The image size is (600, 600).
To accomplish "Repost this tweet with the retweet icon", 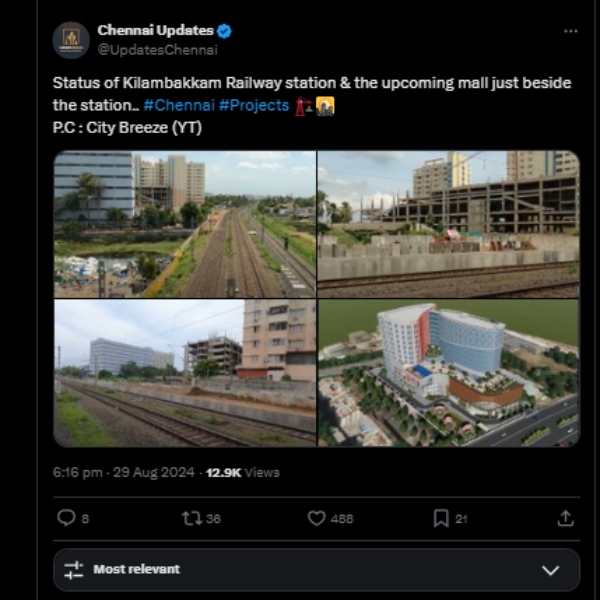I will point(191,518).
